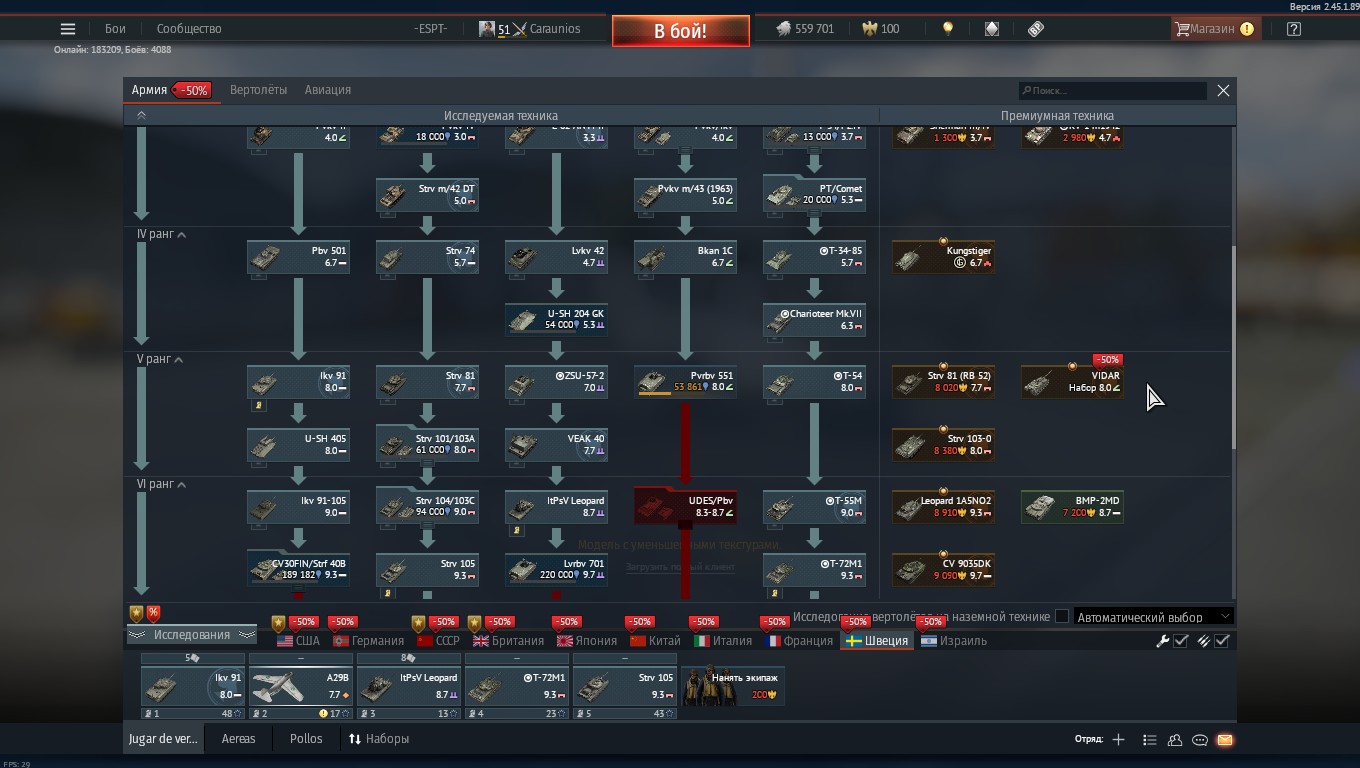
Task: Select the T-72M1 crew slot at bottom
Action: tap(517, 686)
